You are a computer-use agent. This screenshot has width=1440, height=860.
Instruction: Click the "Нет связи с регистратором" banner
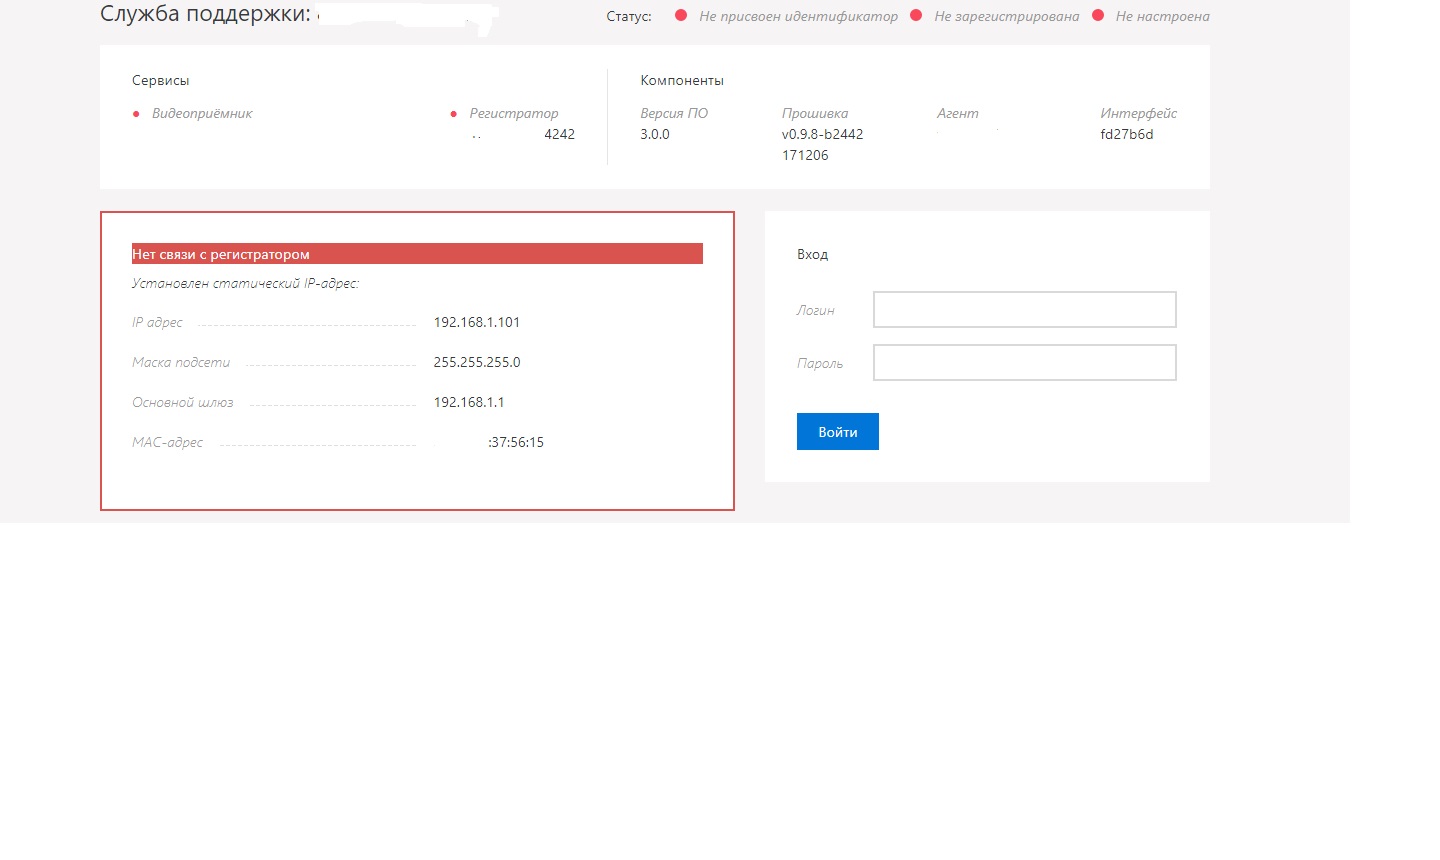[x=417, y=254]
